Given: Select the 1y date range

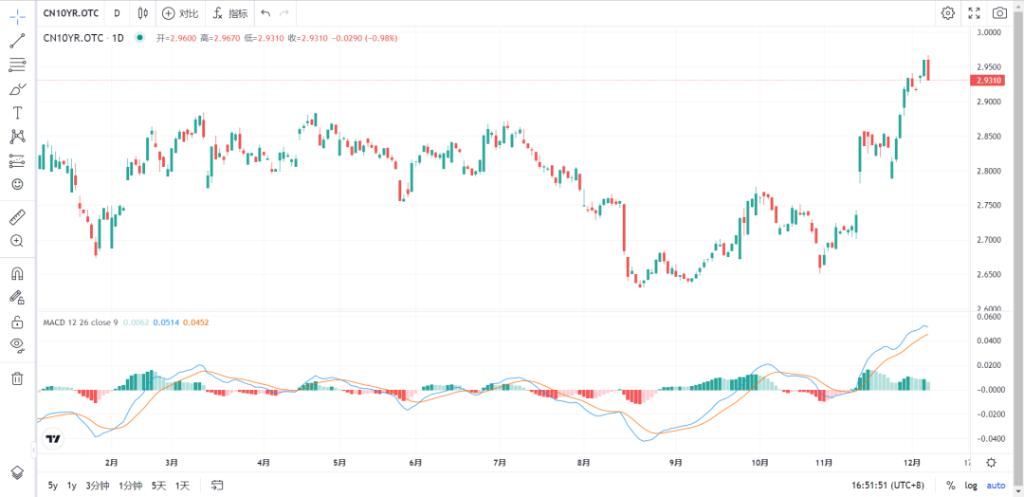Looking at the screenshot, I should click(72, 485).
